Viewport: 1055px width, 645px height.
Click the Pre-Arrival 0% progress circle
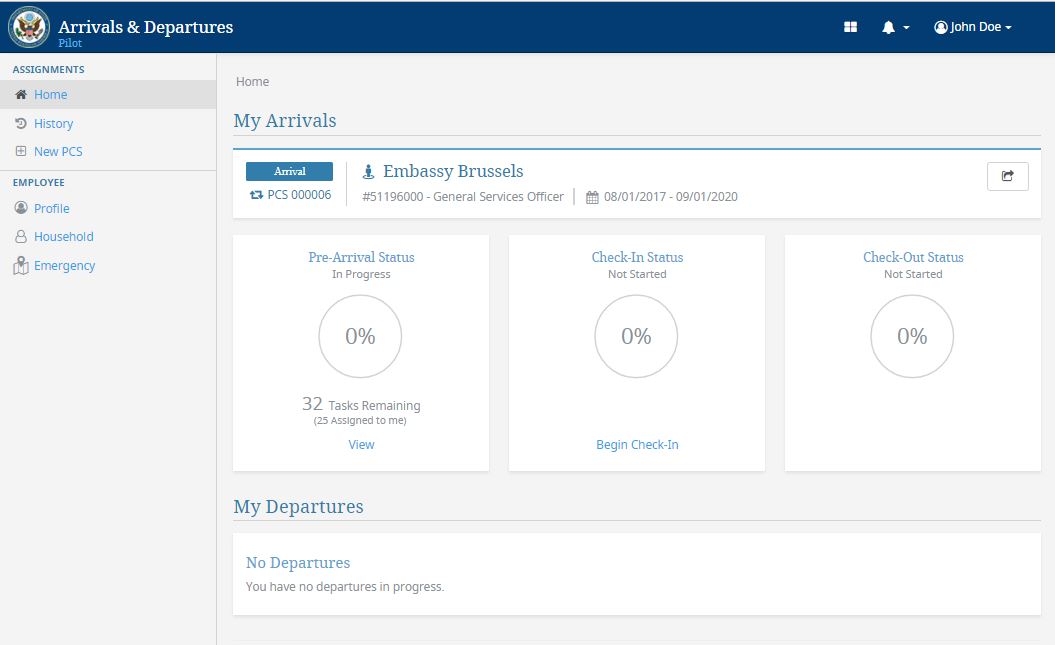tap(360, 336)
